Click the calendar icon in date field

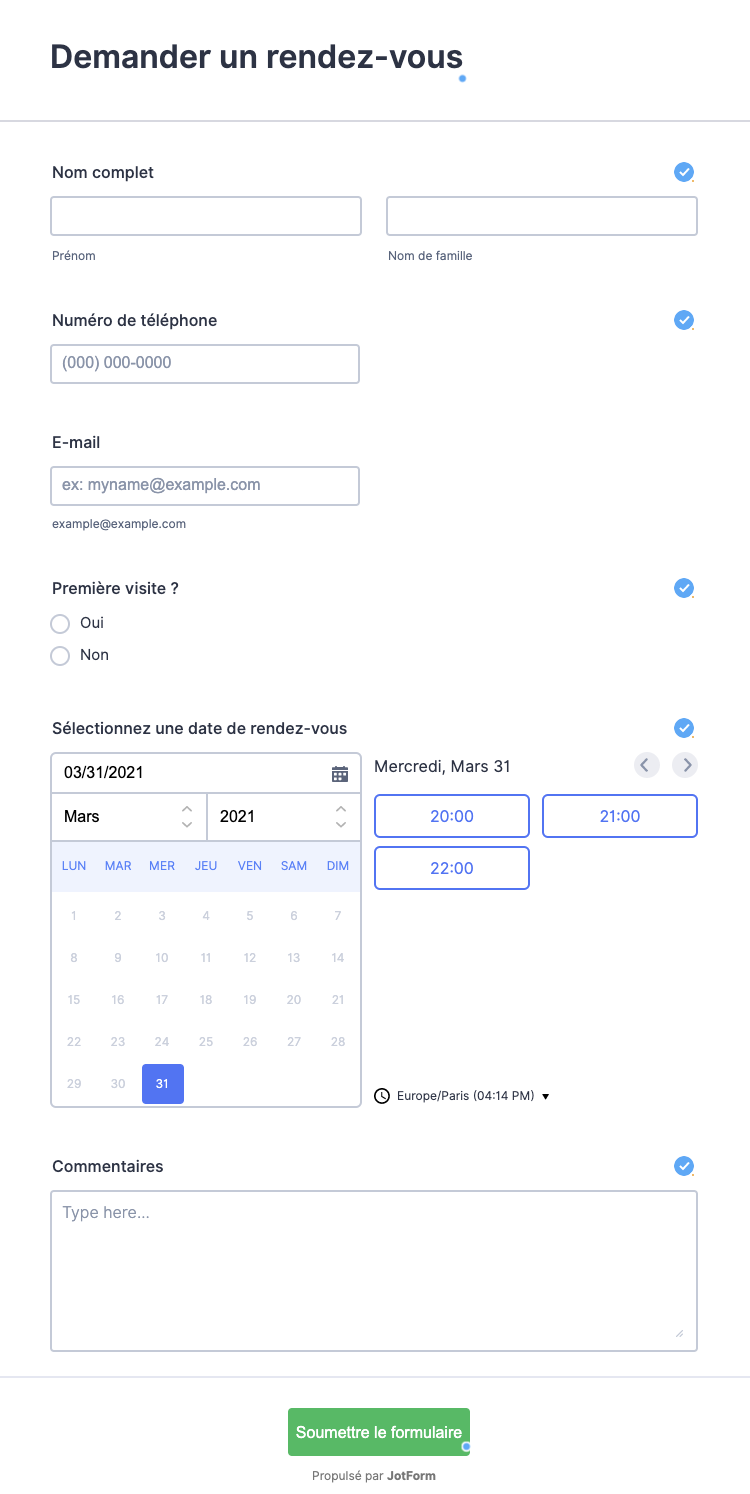(x=340, y=773)
